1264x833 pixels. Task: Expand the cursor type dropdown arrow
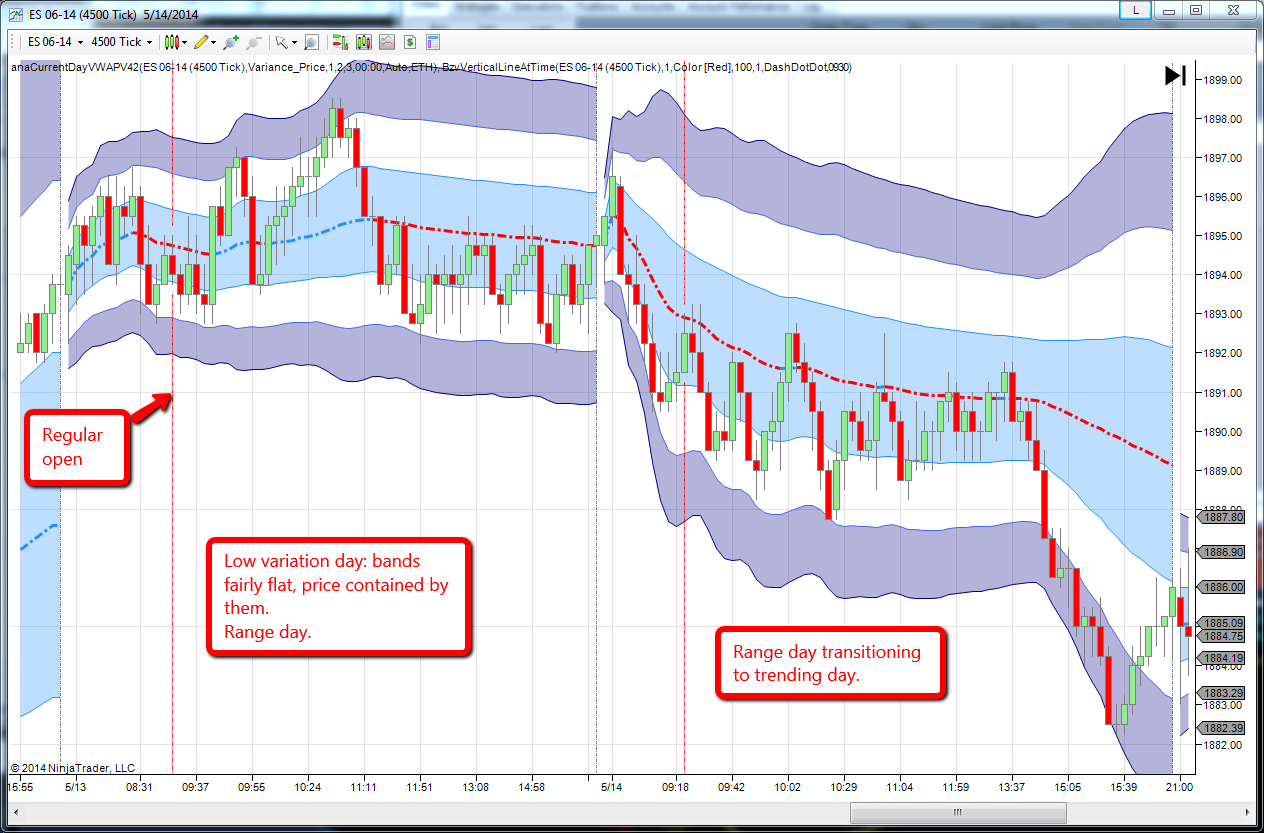pos(294,42)
